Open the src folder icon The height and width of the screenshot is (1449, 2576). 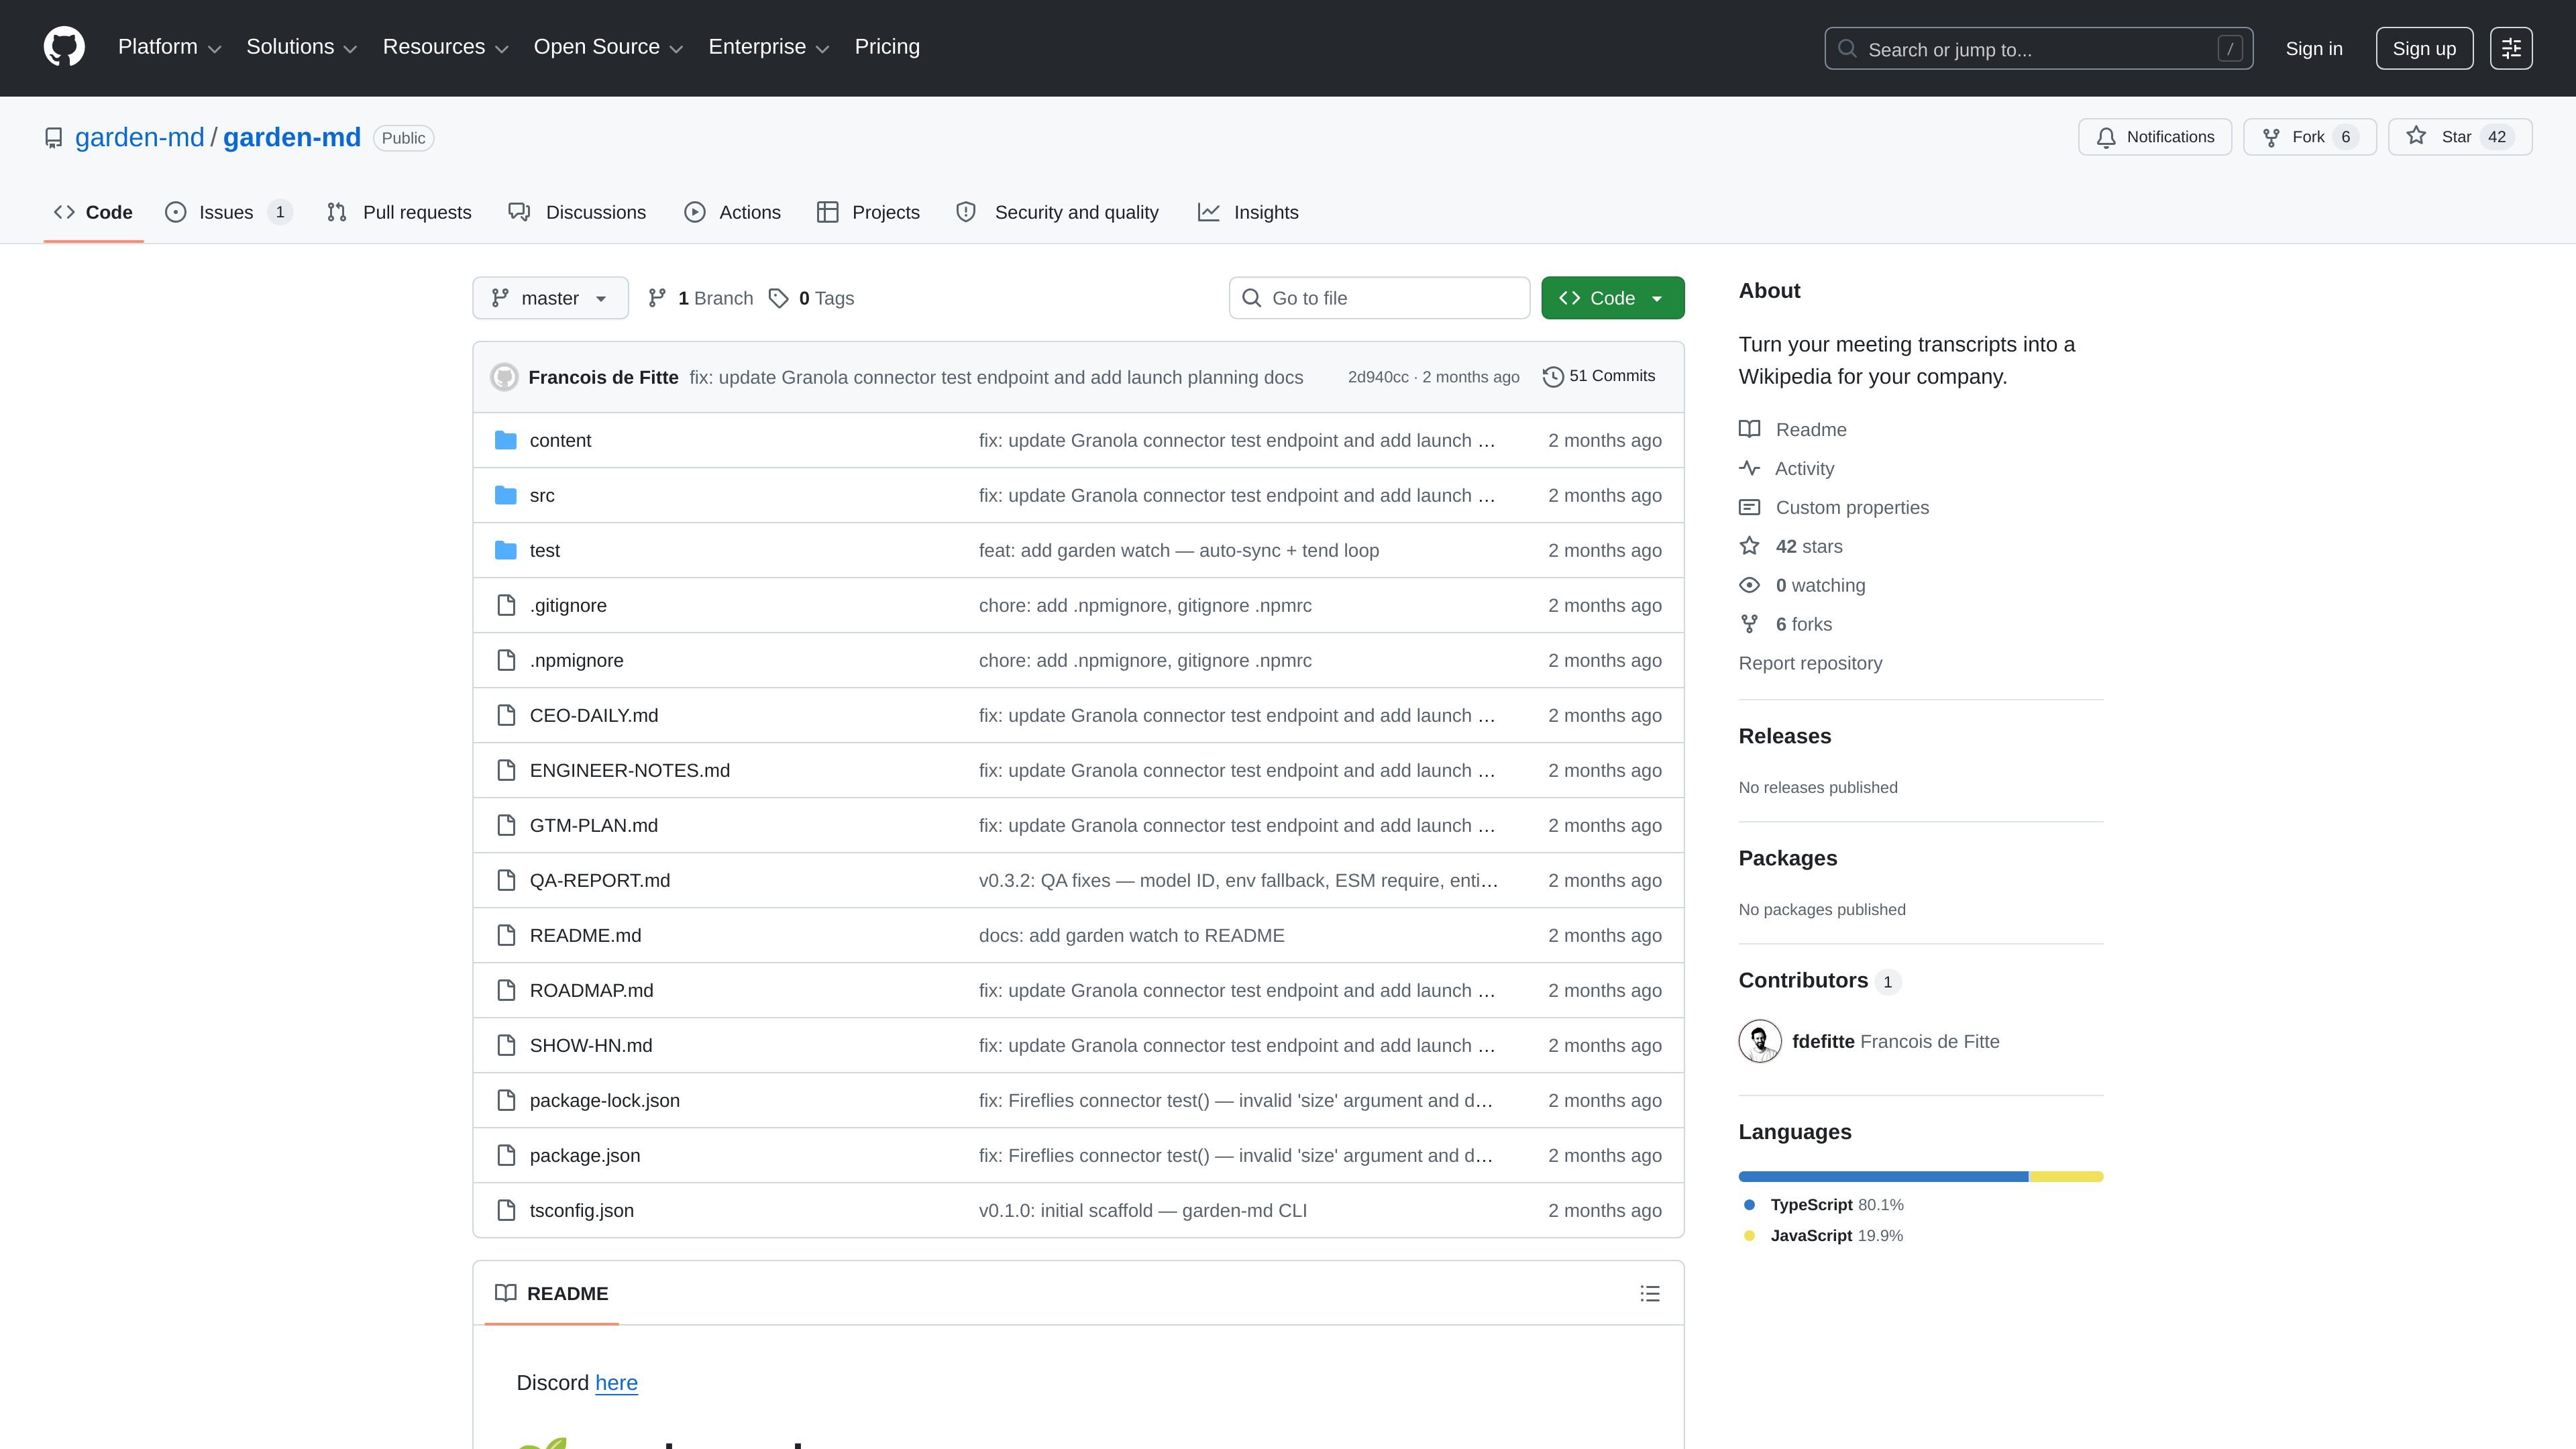[x=506, y=495]
